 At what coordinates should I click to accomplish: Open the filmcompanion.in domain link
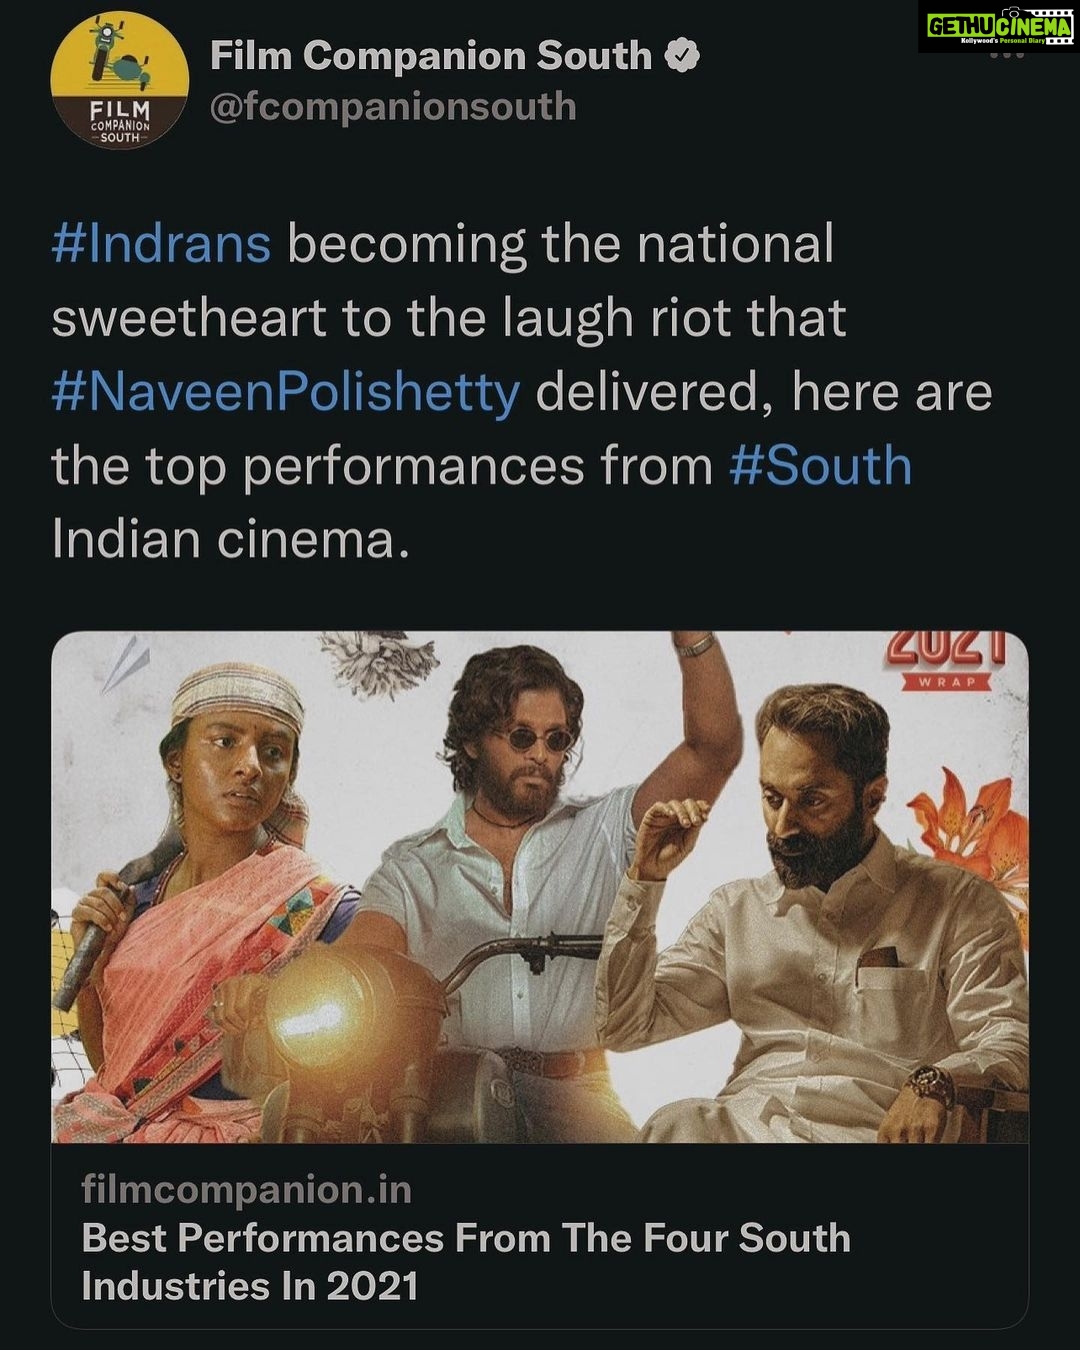pyautogui.click(x=246, y=1190)
